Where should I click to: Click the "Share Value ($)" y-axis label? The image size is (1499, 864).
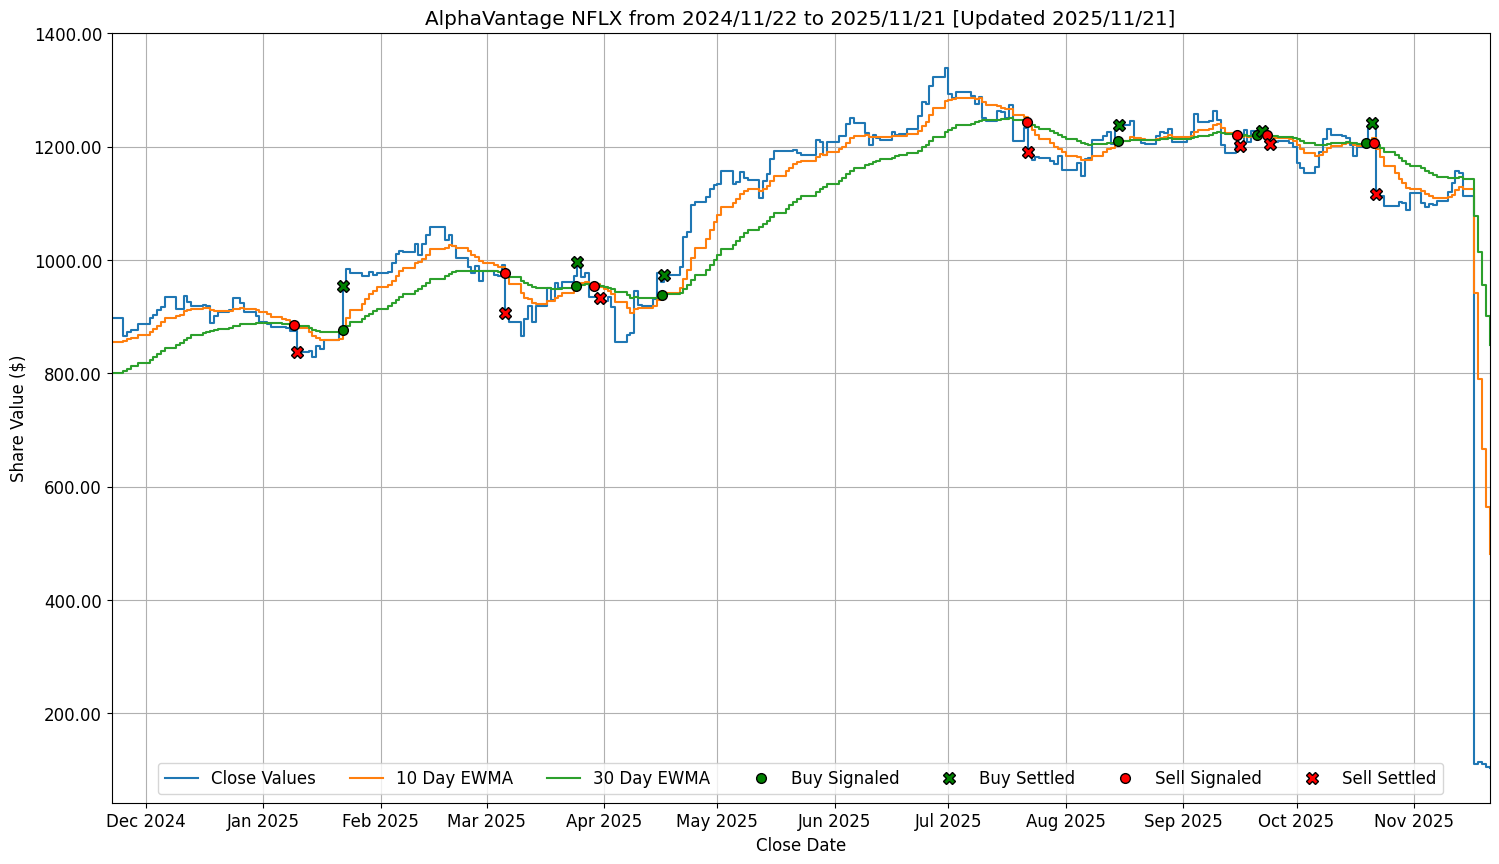(x=18, y=418)
